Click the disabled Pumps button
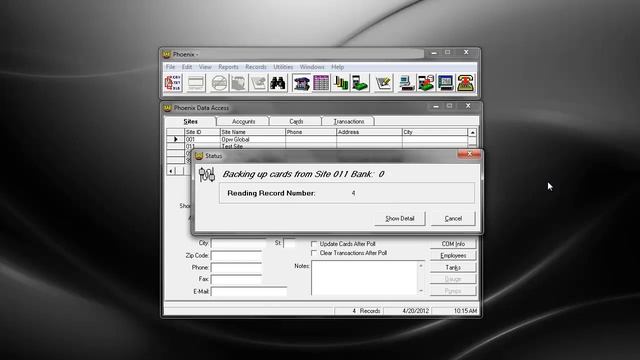The image size is (640, 360). point(453,291)
